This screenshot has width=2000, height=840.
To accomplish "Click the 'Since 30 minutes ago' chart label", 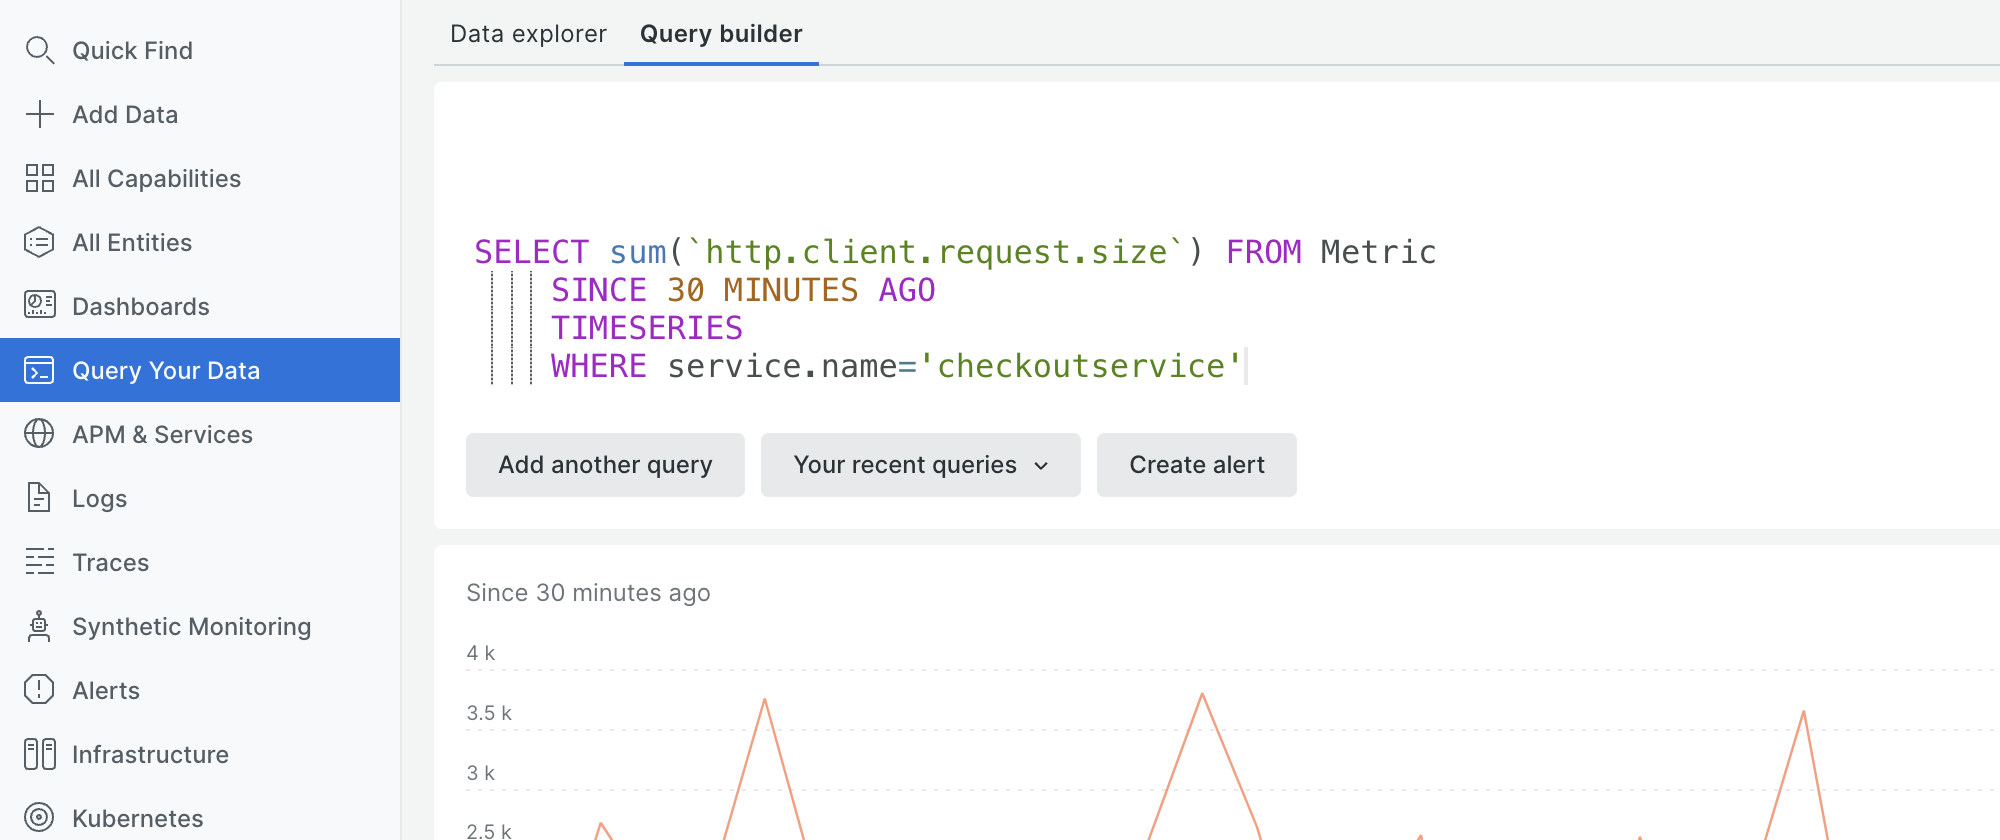I will point(588,593).
